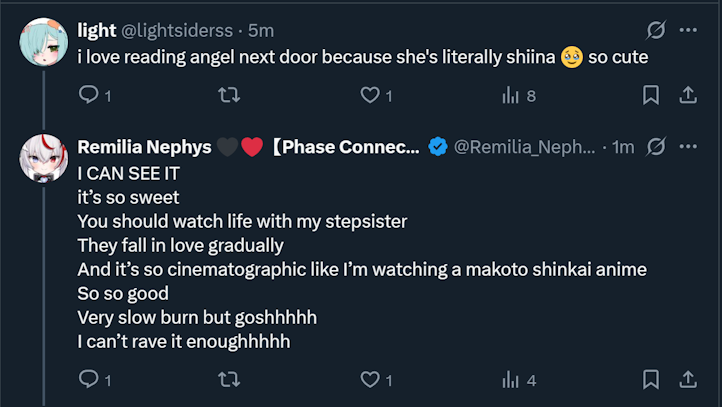The height and width of the screenshot is (407, 722).
Task: Click the Remilia Nephys display name
Action: tap(144, 147)
